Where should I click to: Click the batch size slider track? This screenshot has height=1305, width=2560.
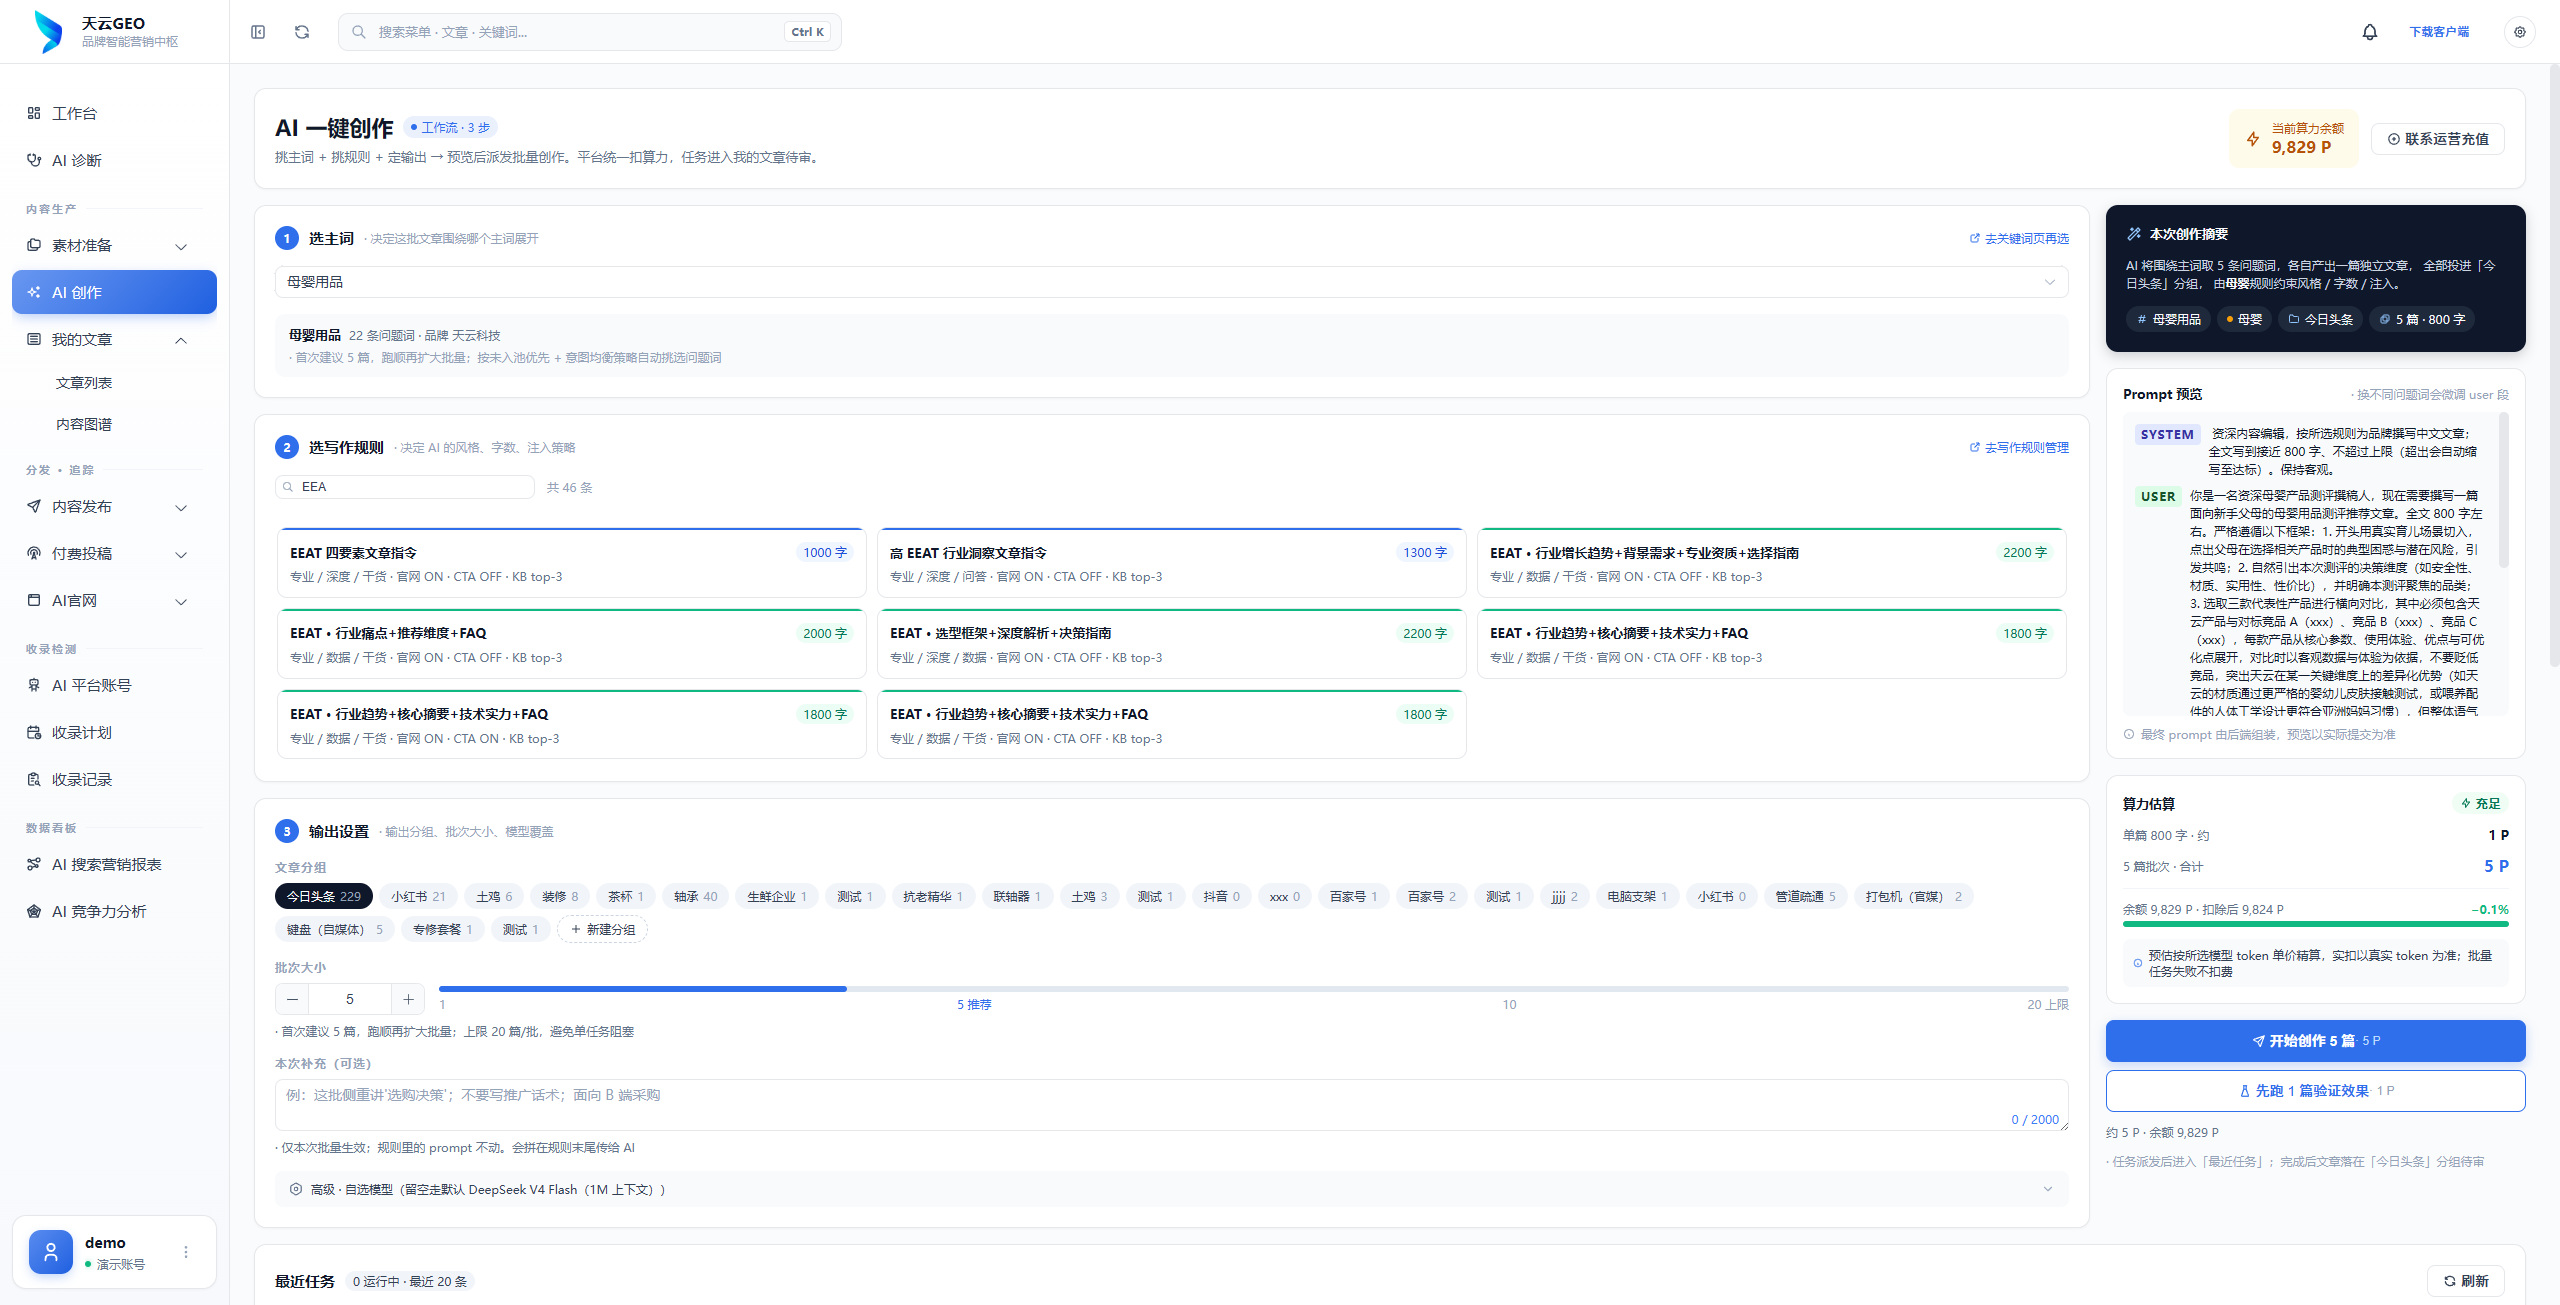click(1253, 988)
